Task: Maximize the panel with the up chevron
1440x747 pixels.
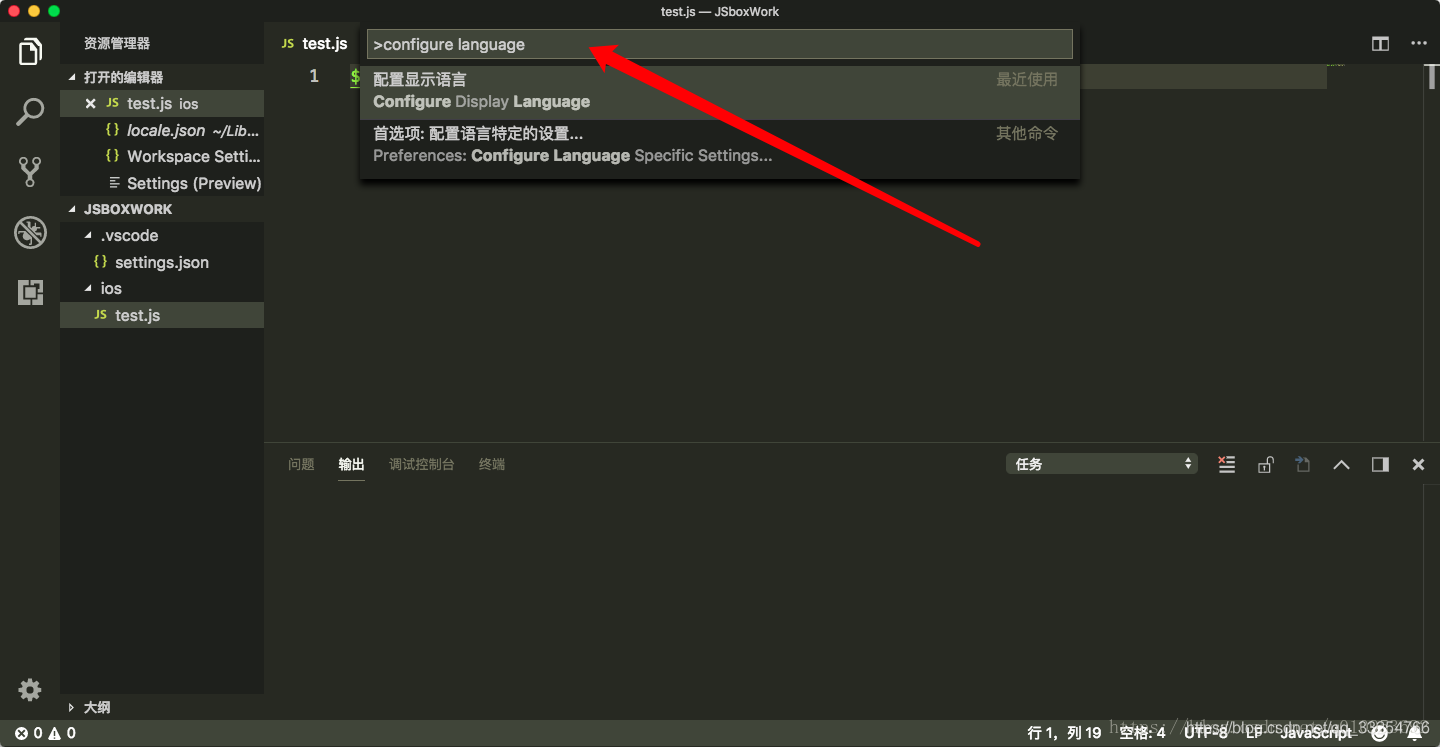Action: [1341, 464]
